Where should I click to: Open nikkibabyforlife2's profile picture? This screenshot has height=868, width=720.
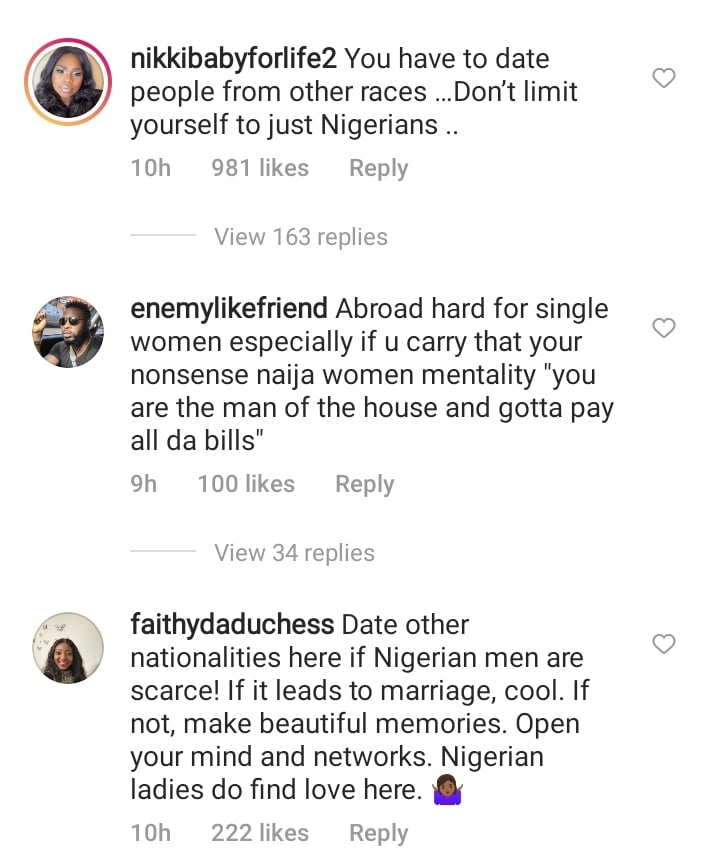click(x=67, y=82)
